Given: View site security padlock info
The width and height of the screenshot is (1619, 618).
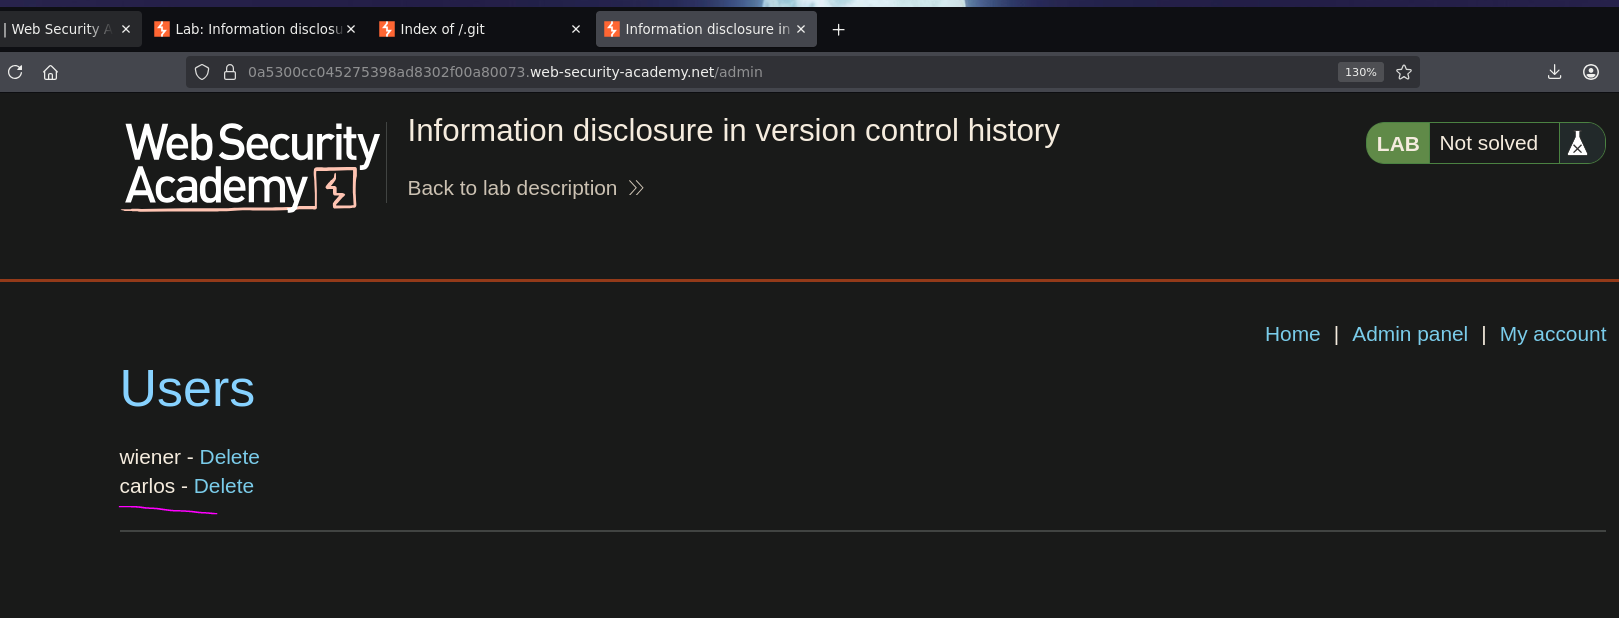Looking at the screenshot, I should 229,72.
